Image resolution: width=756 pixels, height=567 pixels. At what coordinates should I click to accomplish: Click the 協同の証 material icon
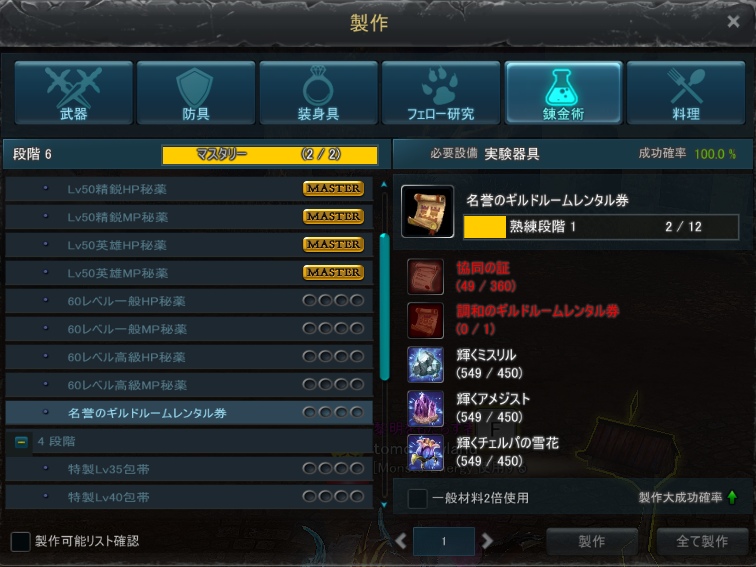425,277
